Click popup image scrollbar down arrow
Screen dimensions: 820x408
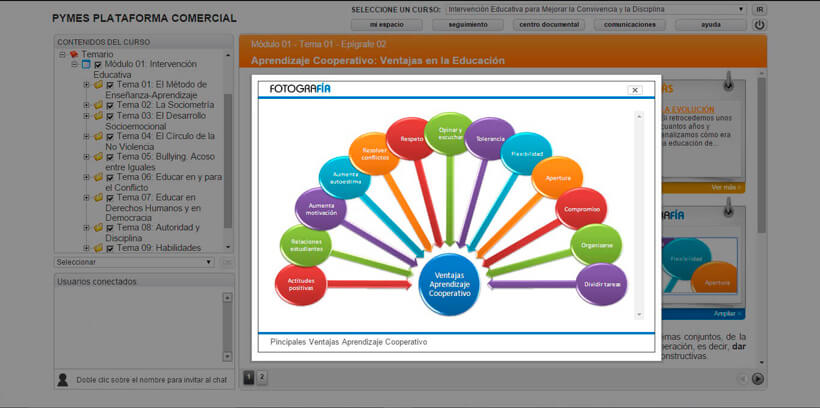tap(639, 314)
